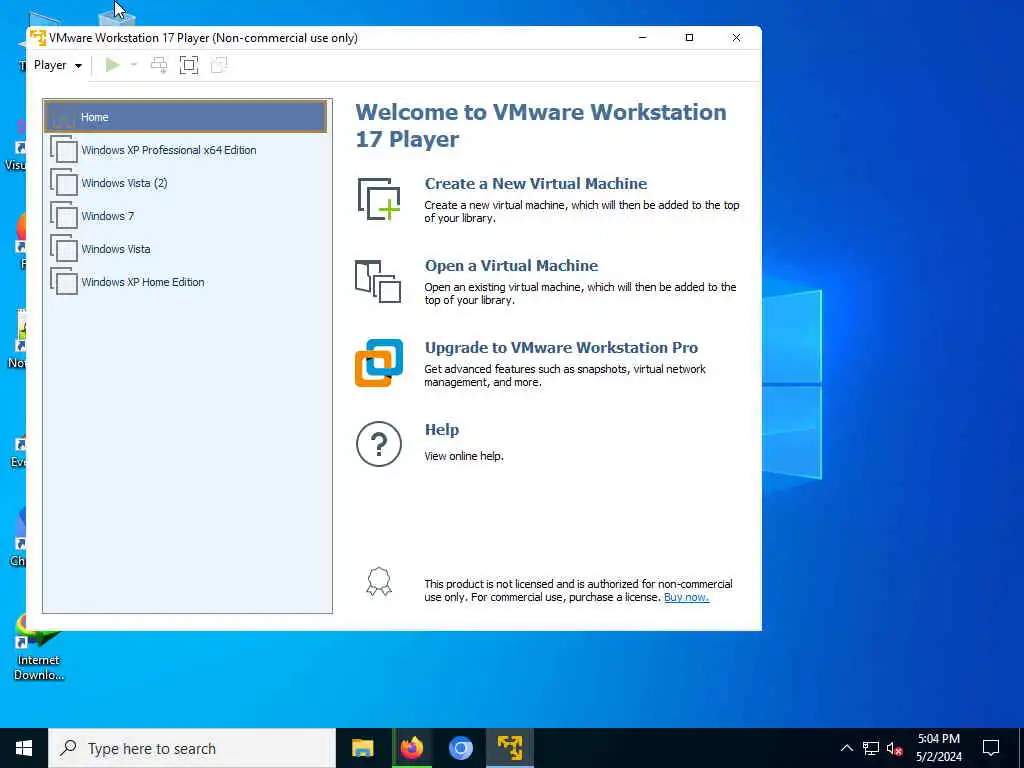Select the Windows 7 virtual machine
The width and height of the screenshot is (1024, 768).
(x=185, y=216)
